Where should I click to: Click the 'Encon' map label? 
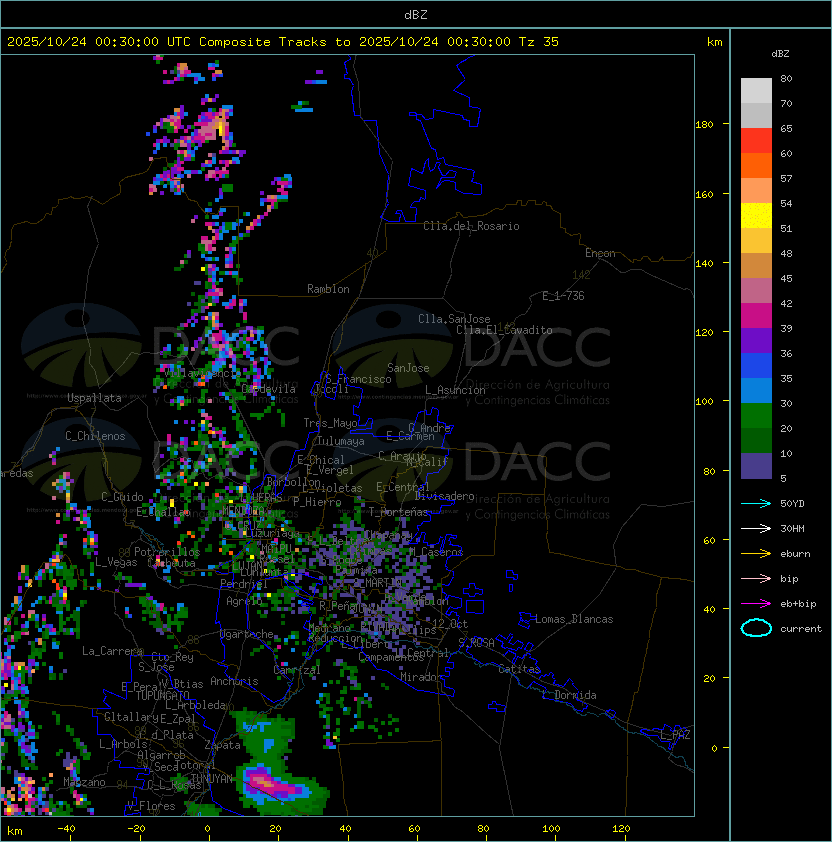tap(600, 253)
